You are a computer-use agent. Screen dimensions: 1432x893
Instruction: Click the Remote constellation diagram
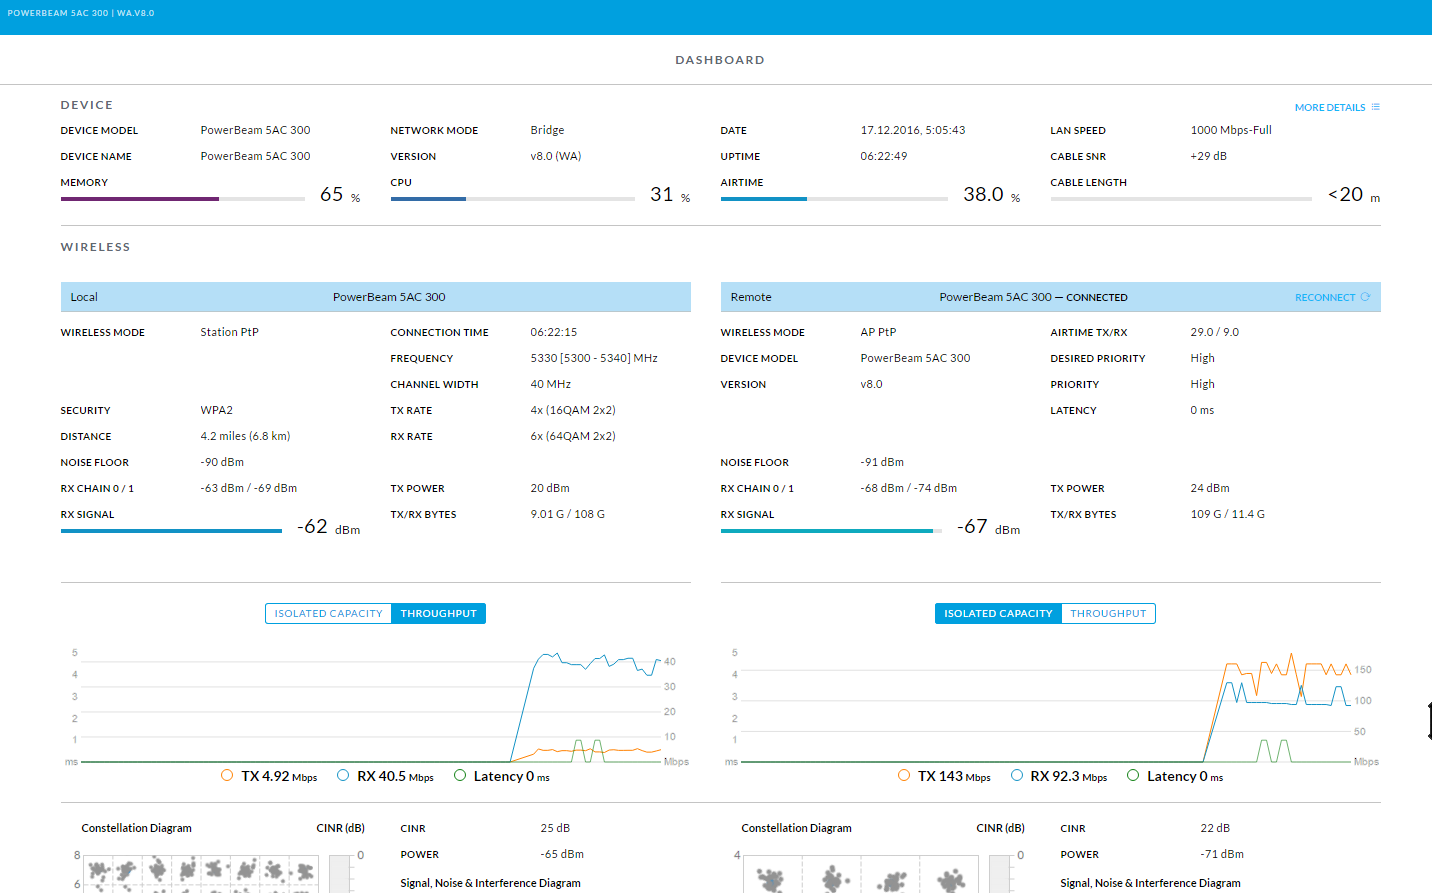[861, 873]
